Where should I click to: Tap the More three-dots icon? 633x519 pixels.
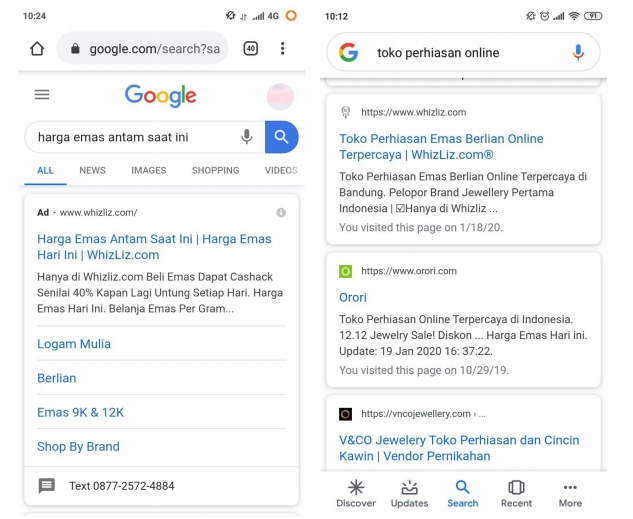tap(570, 487)
